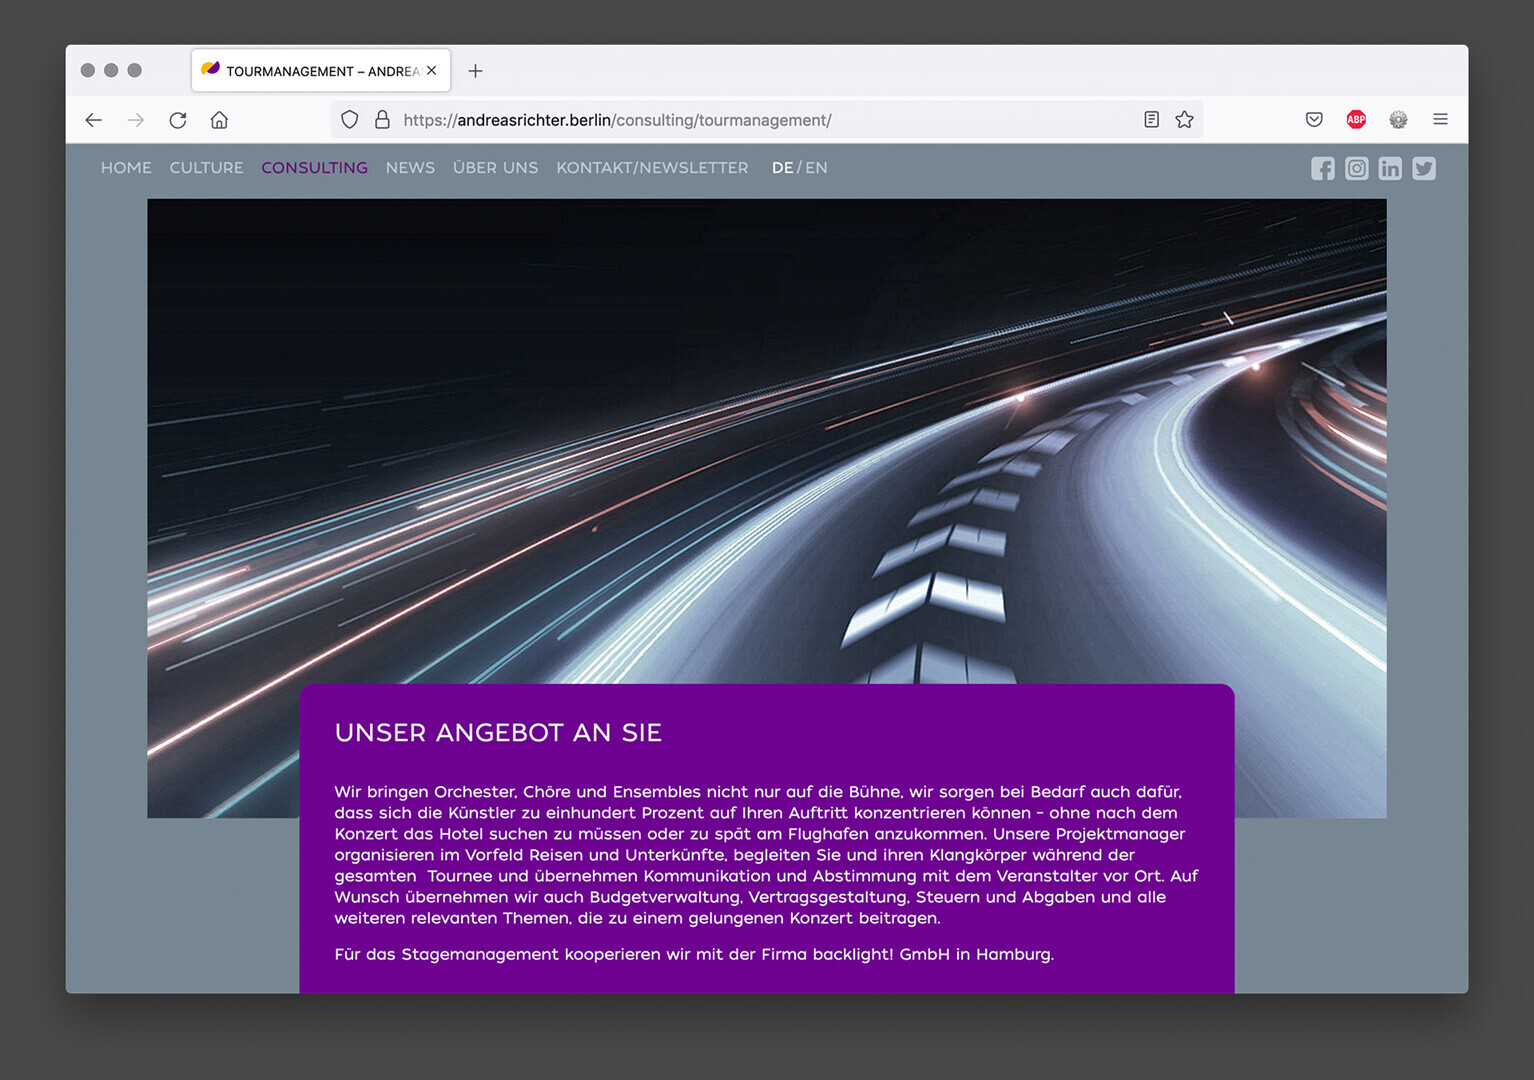
Task: Reload the current page
Action: 178,120
